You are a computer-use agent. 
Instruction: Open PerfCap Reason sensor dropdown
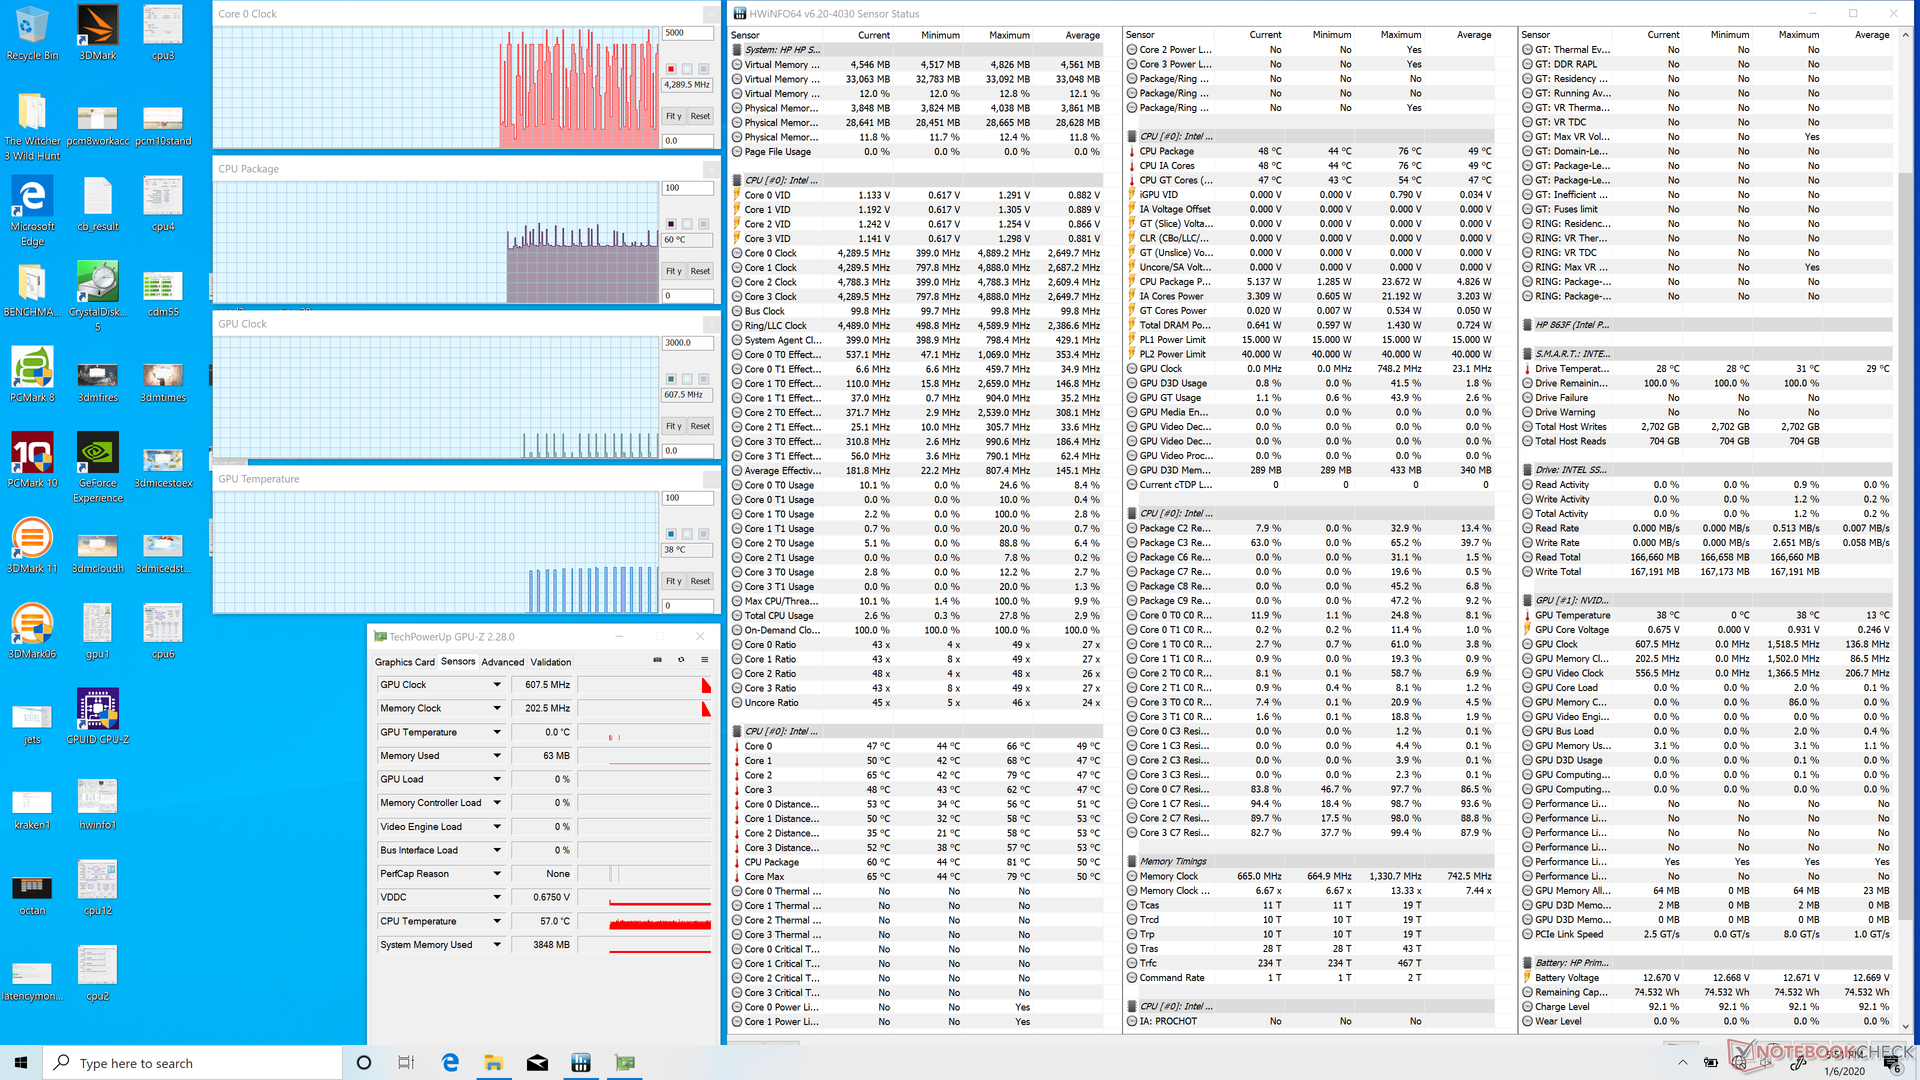click(x=497, y=874)
